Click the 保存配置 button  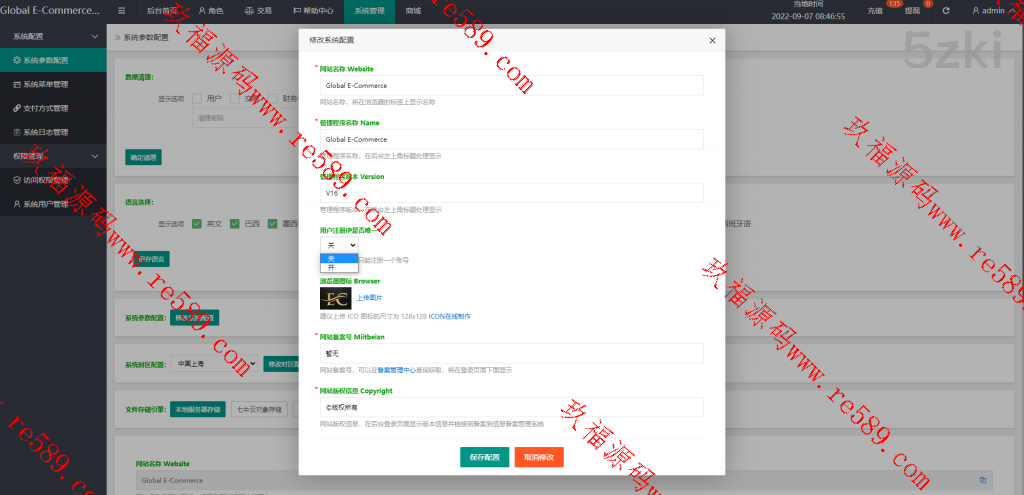(485, 457)
